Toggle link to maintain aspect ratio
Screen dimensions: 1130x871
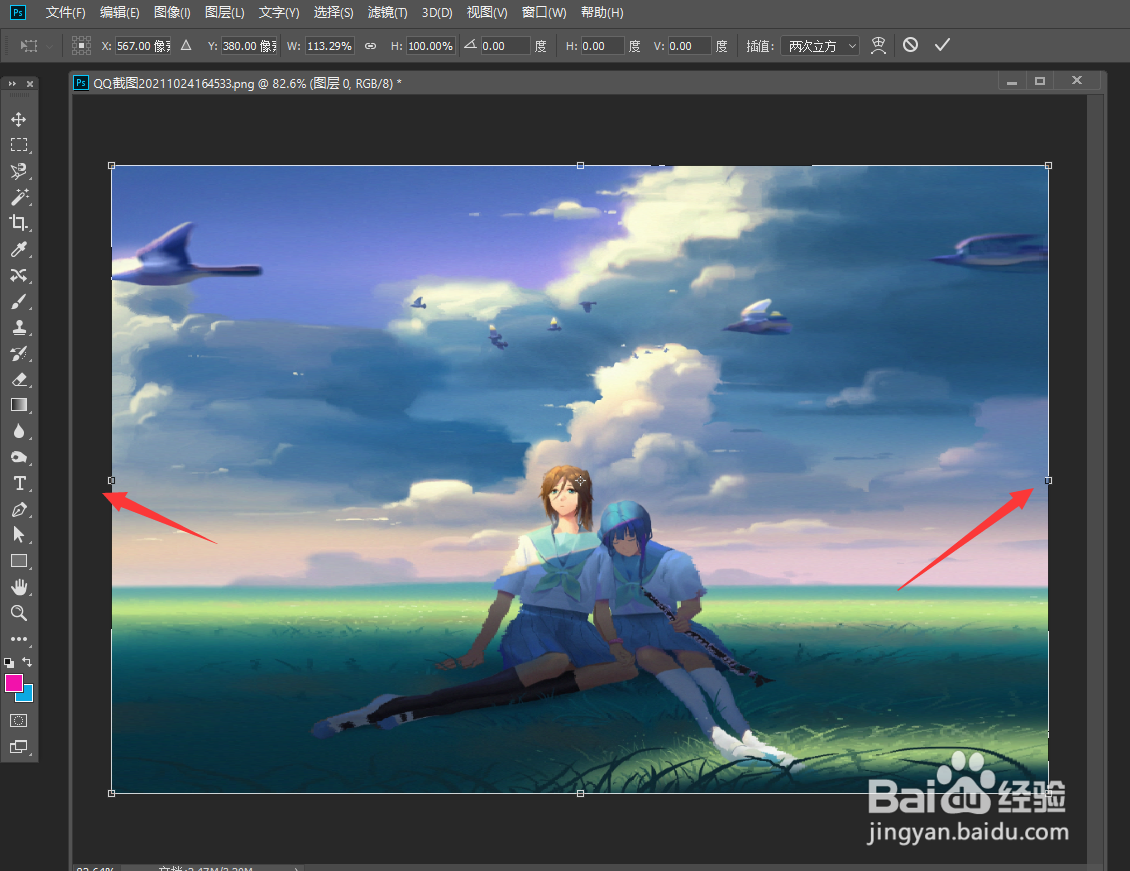pos(370,46)
